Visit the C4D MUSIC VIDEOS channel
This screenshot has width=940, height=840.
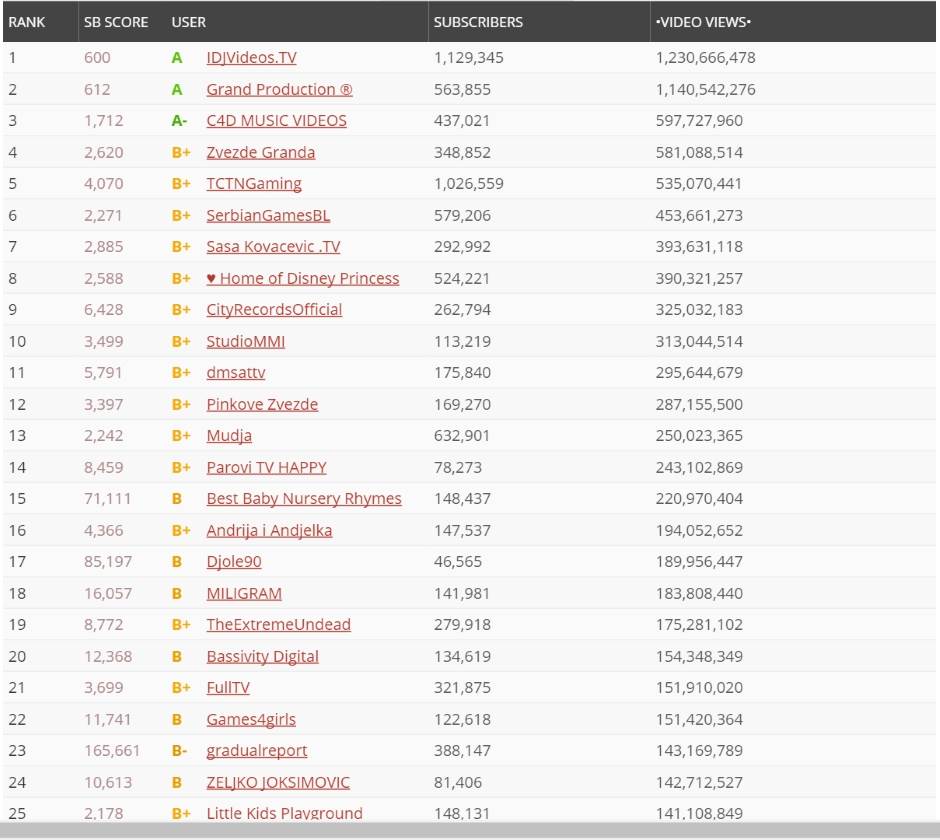pos(277,120)
